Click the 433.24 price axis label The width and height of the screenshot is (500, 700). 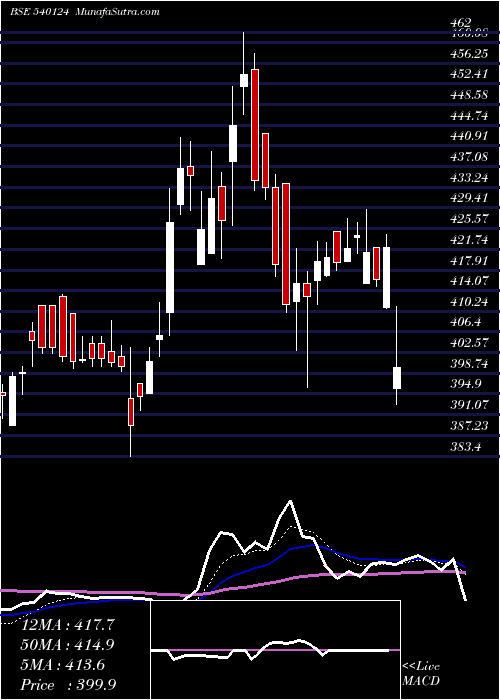(x=469, y=178)
